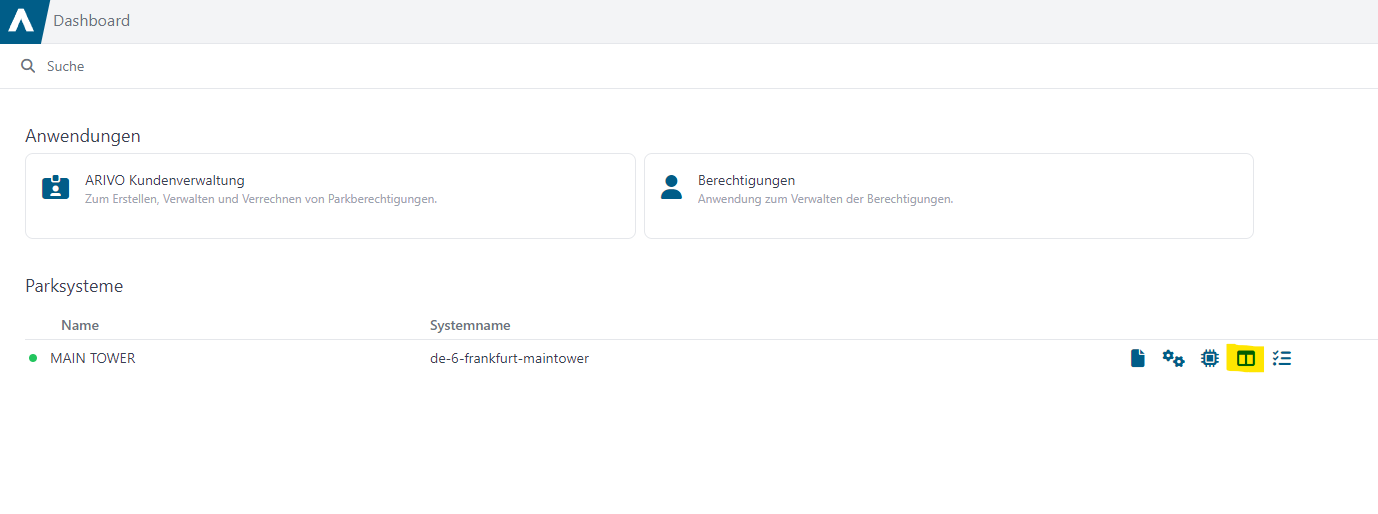The width and height of the screenshot is (1378, 514).
Task: Click the ID badge icon of Kundenverwaltung
Action: [56, 188]
